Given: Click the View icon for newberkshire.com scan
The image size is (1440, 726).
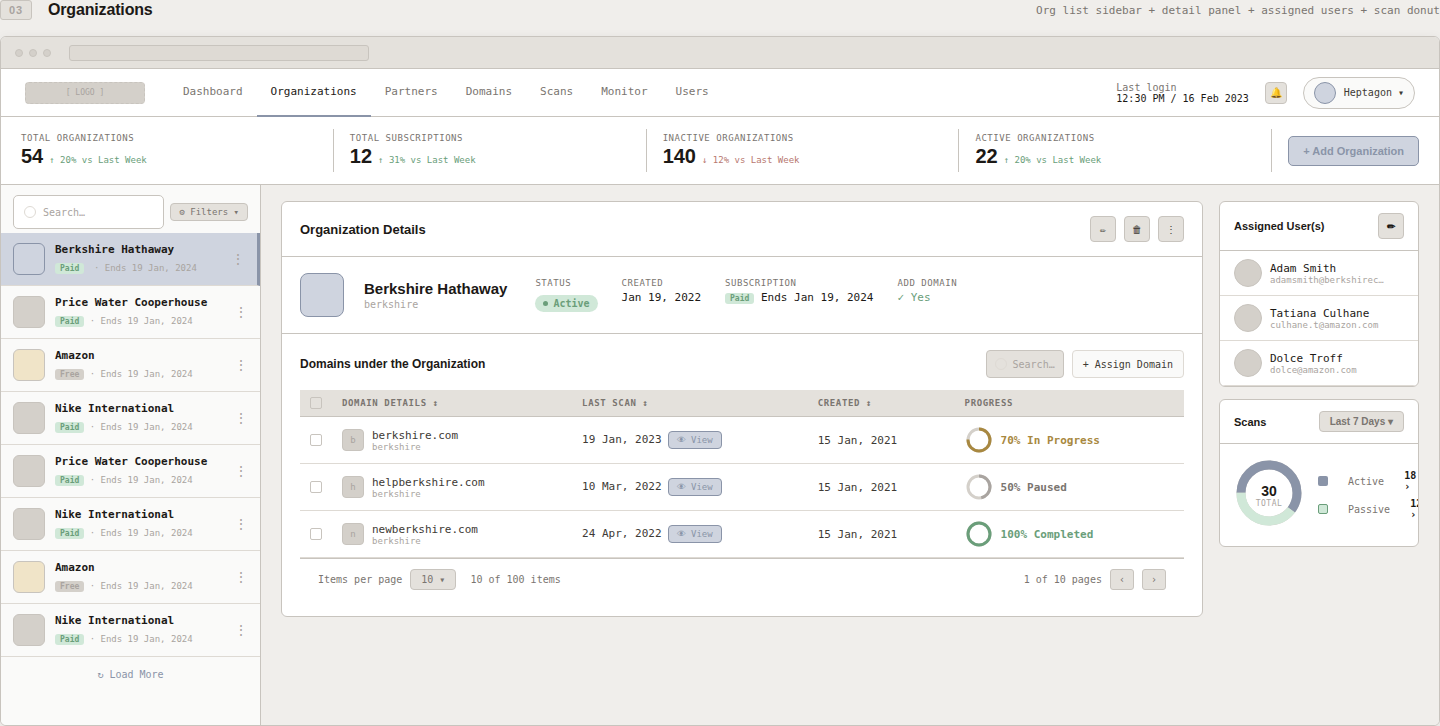Looking at the screenshot, I should [x=694, y=533].
